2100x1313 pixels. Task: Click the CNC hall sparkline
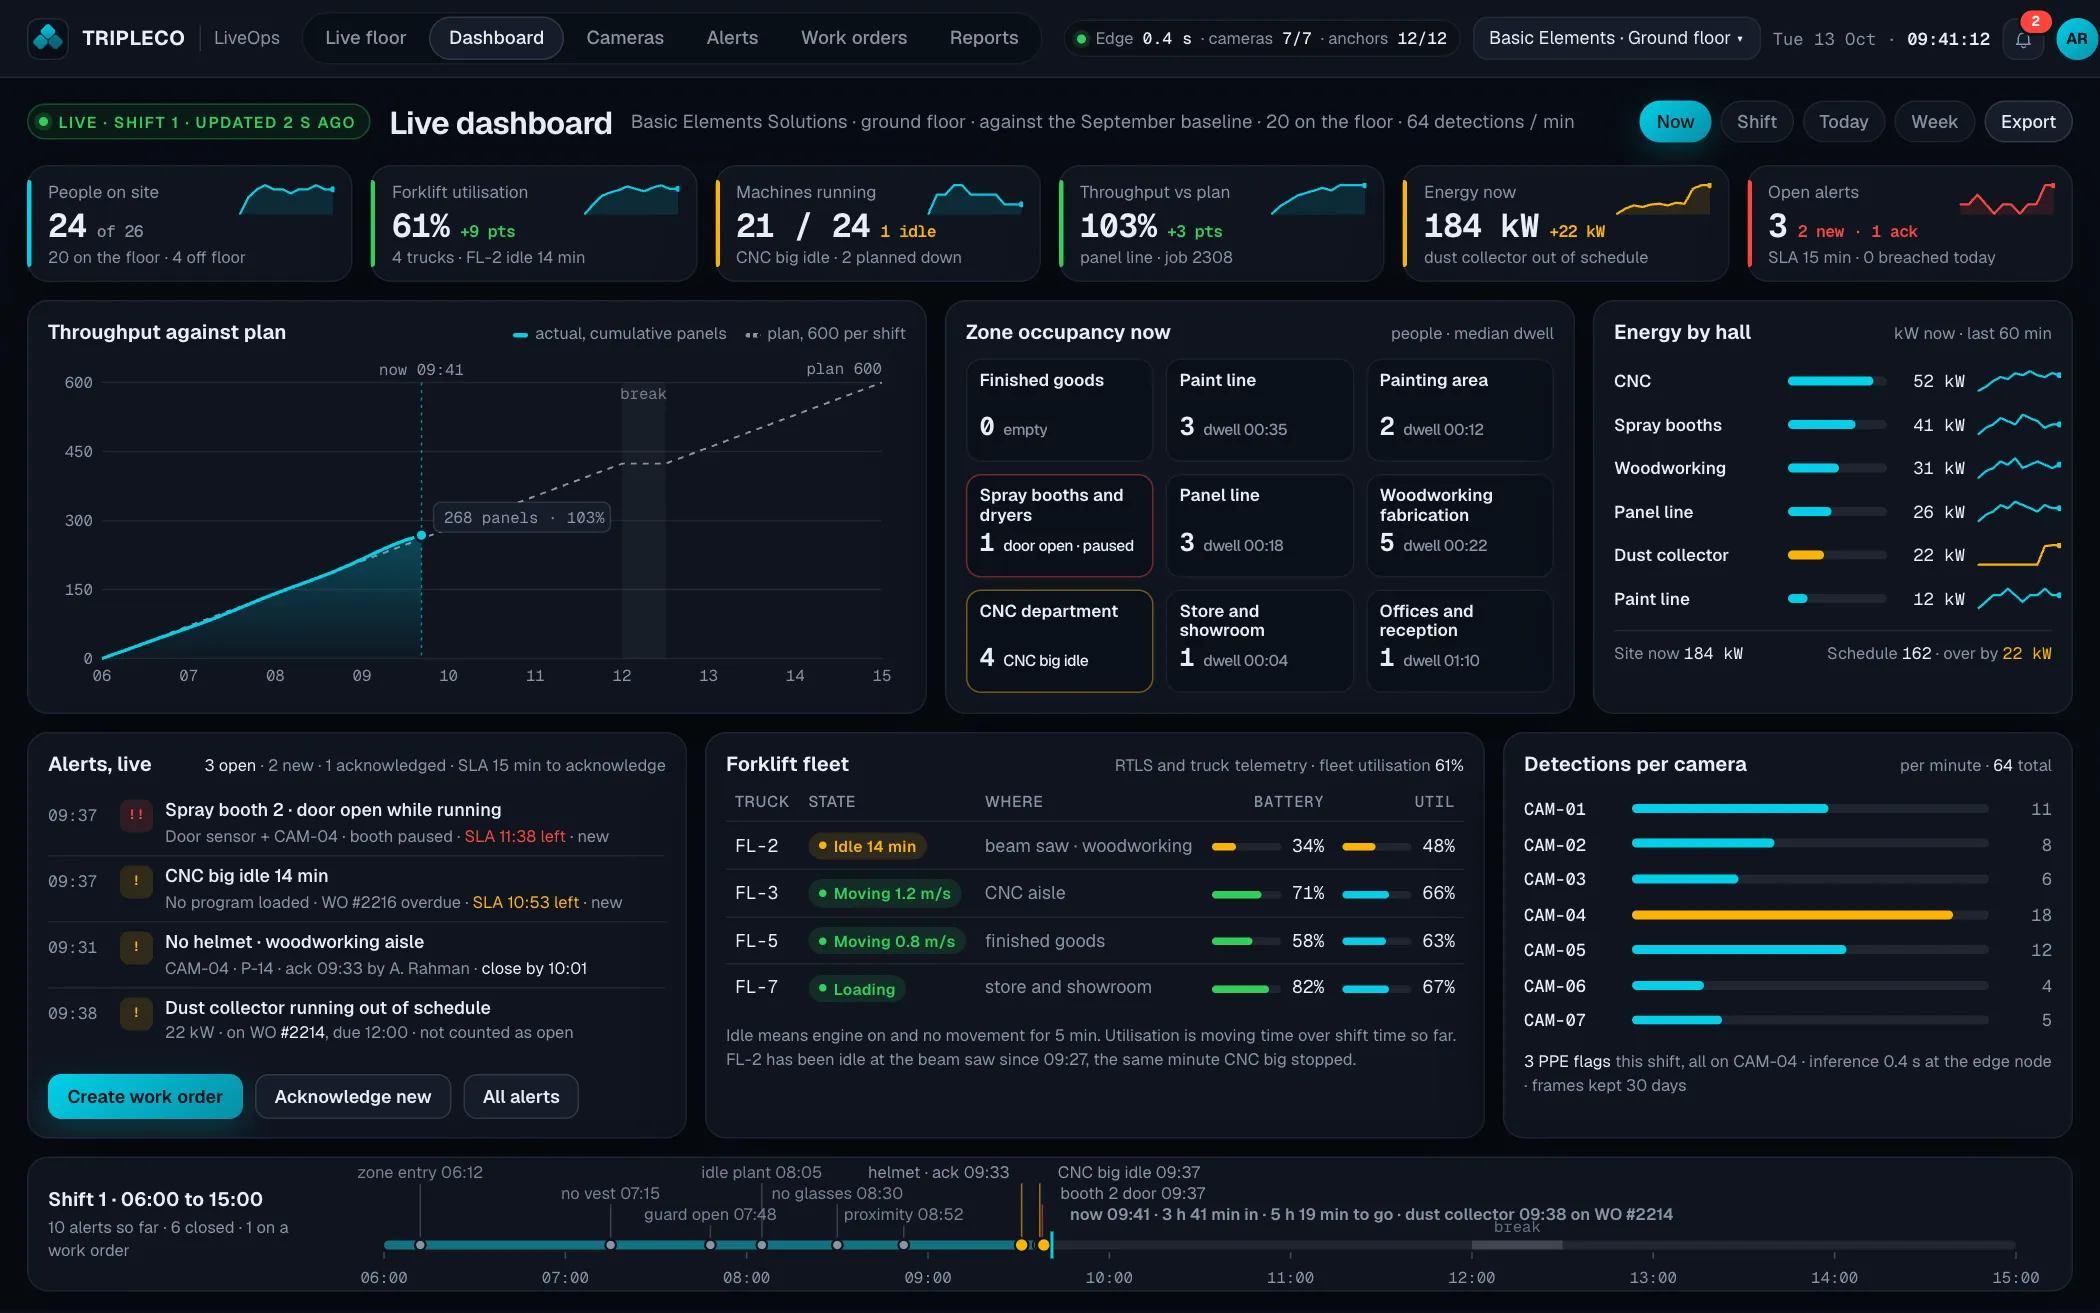[x=2019, y=381]
